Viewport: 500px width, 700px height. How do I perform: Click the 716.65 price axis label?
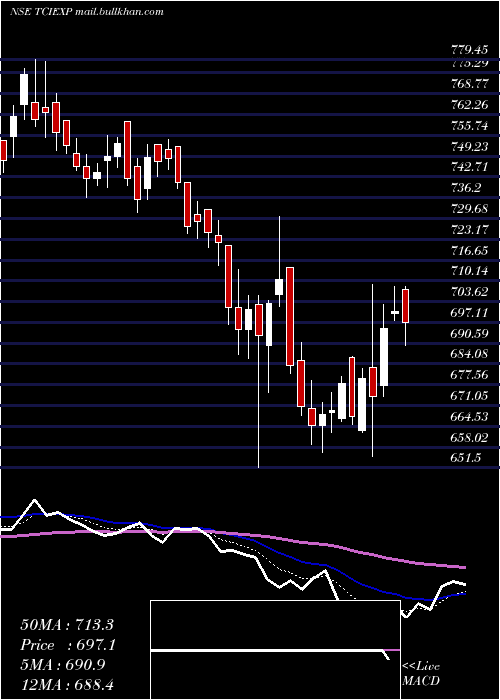click(469, 250)
